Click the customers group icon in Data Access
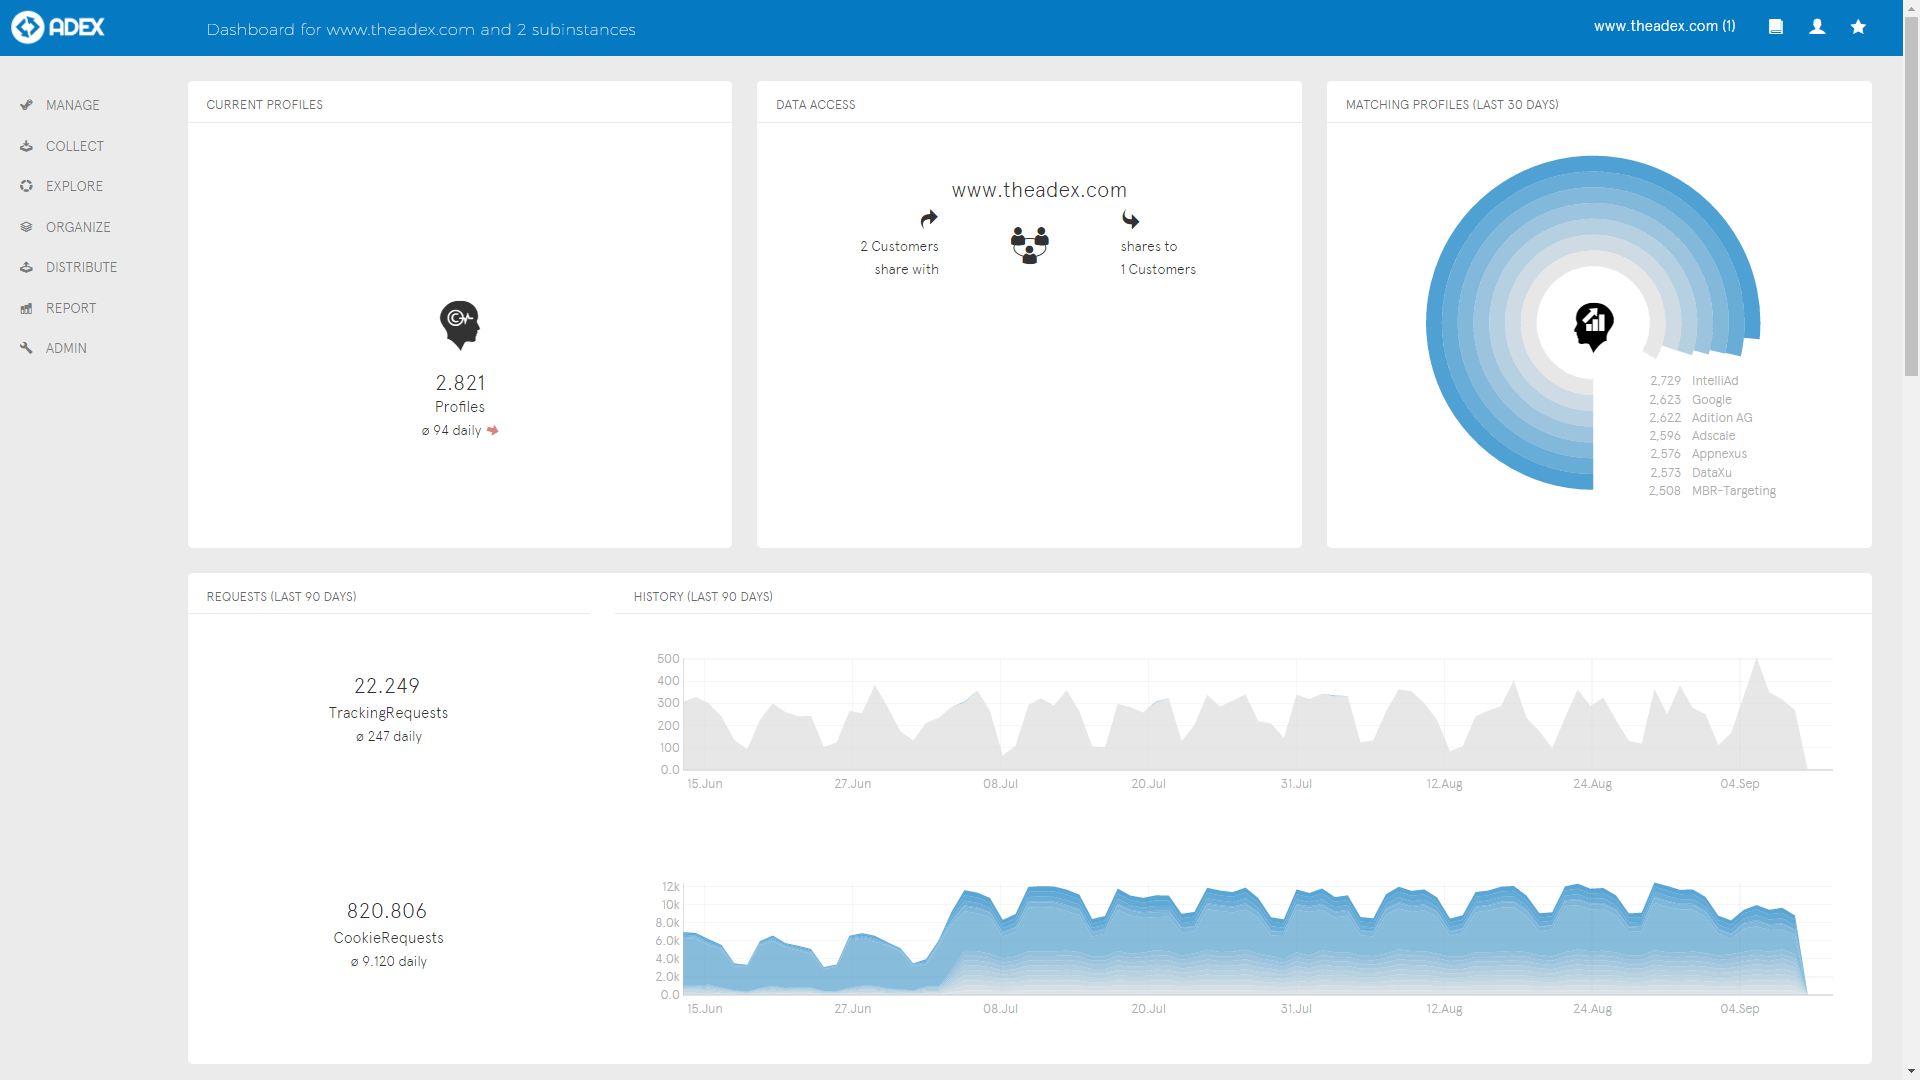Viewport: 1920px width, 1080px height. [1029, 244]
